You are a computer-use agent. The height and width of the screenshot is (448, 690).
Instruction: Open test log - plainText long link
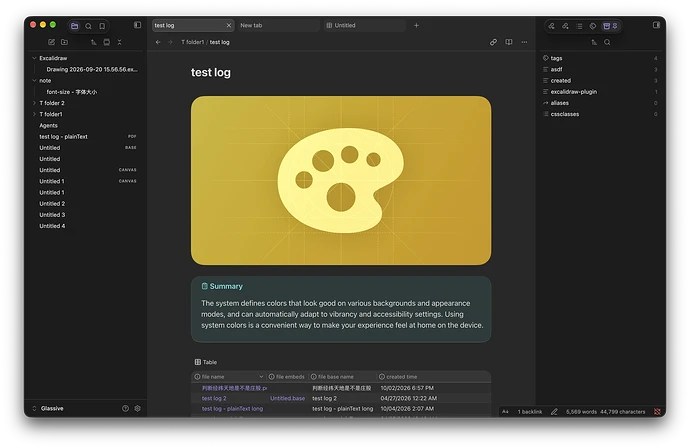coord(232,409)
